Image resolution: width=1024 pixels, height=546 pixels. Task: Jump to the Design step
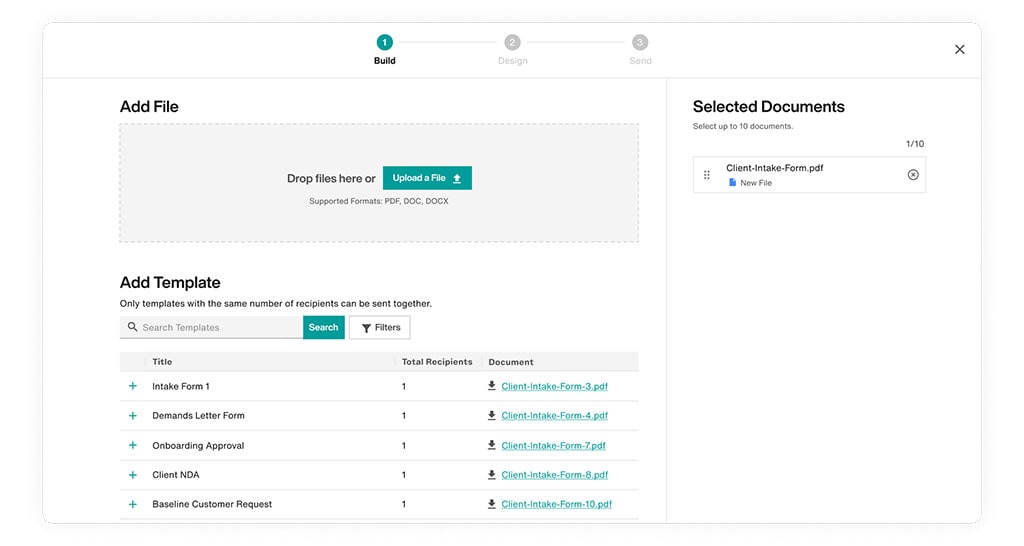tap(512, 43)
